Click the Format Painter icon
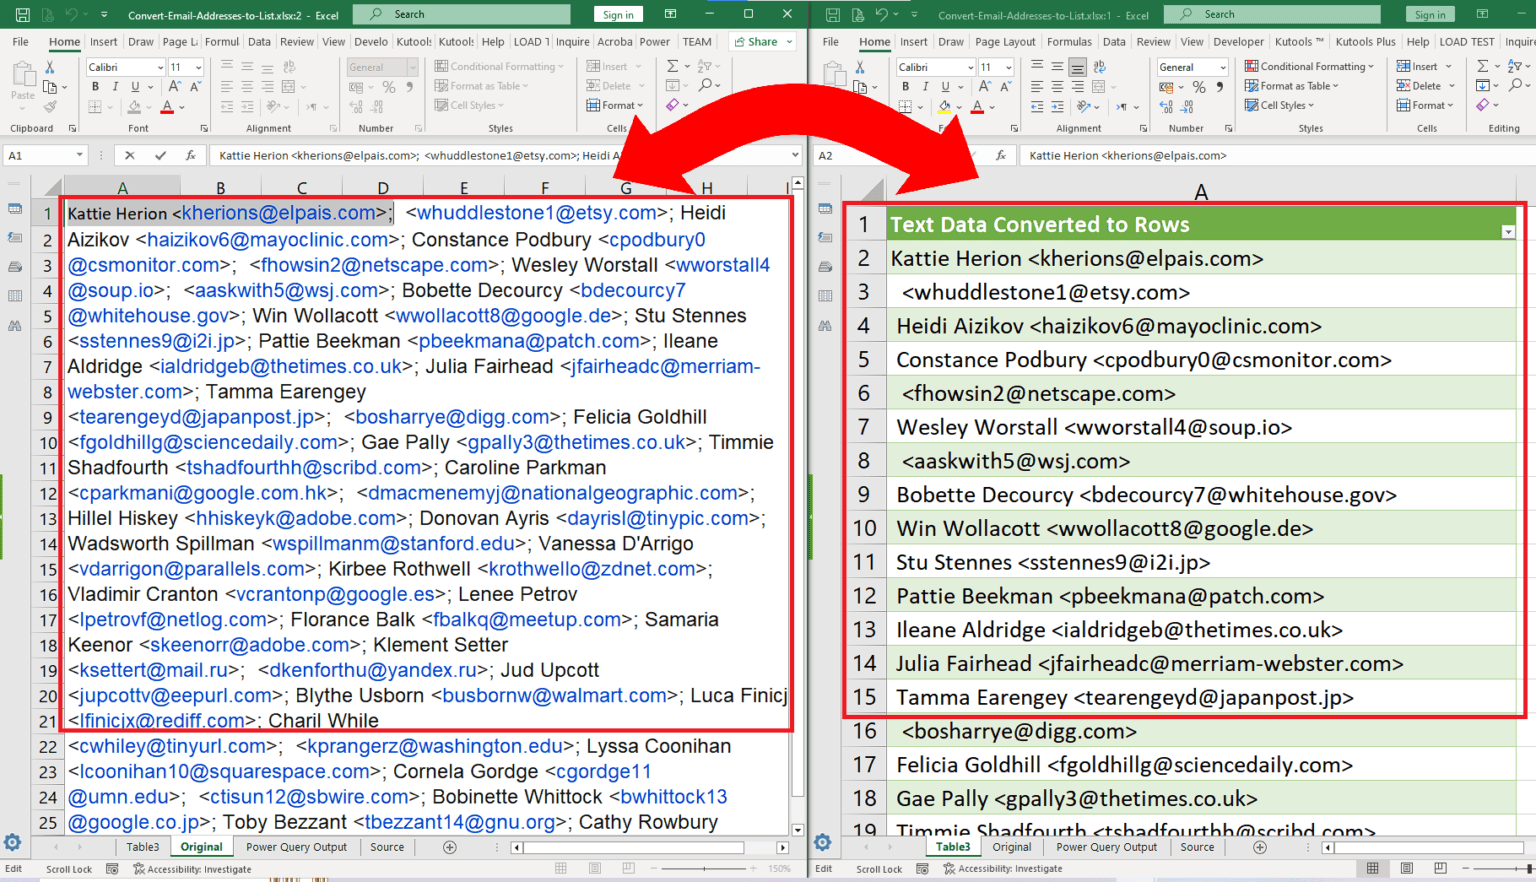The height and width of the screenshot is (882, 1536). pyautogui.click(x=50, y=106)
